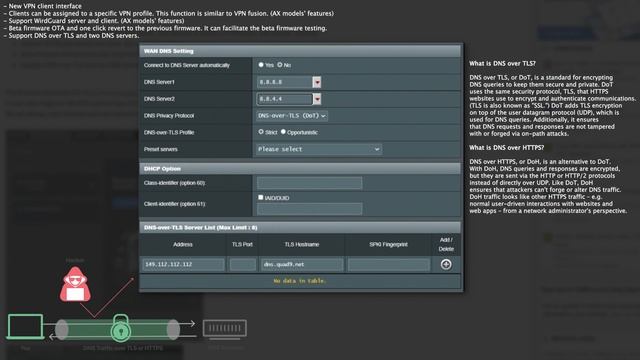Click the TLS Port column header
640x360 pixels.
tap(242, 244)
